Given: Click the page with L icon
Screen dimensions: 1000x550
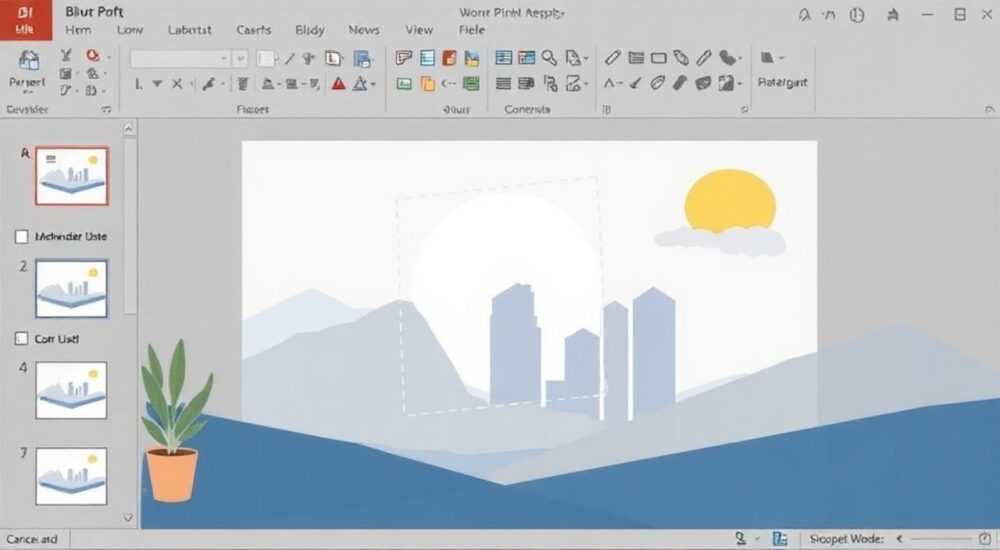Looking at the screenshot, I should pyautogui.click(x=333, y=59).
